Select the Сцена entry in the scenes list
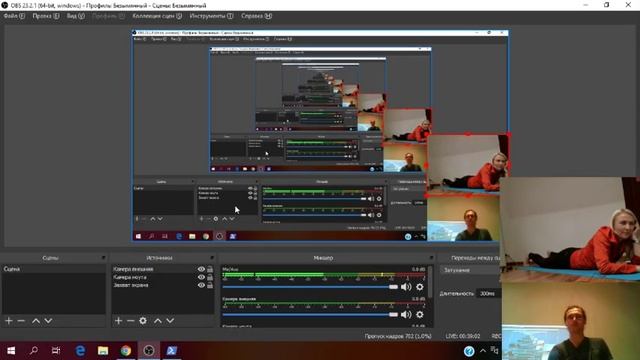640x360 pixels. (x=54, y=269)
